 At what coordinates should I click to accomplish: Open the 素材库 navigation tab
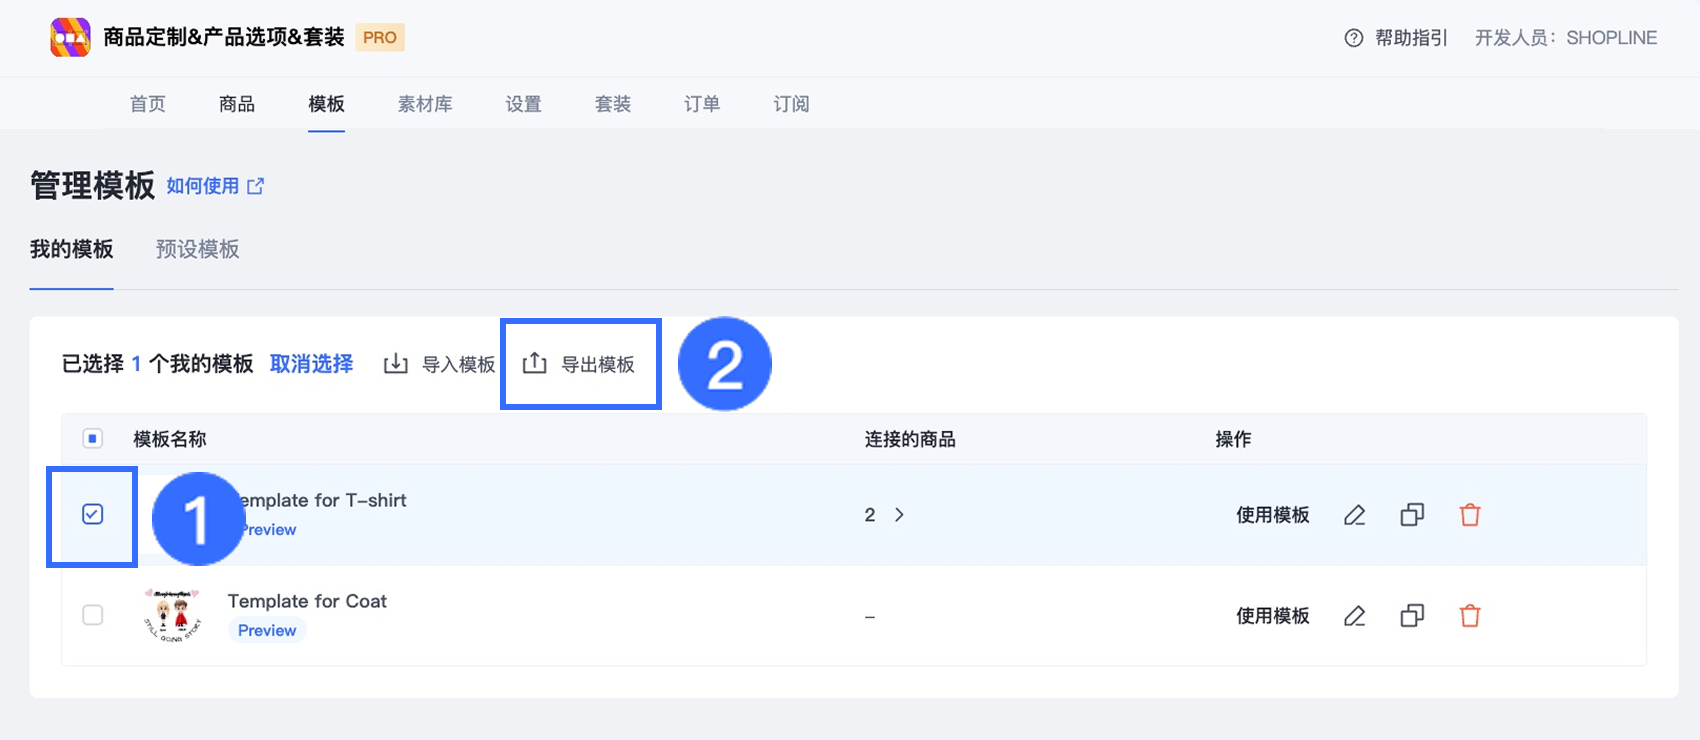coord(425,104)
